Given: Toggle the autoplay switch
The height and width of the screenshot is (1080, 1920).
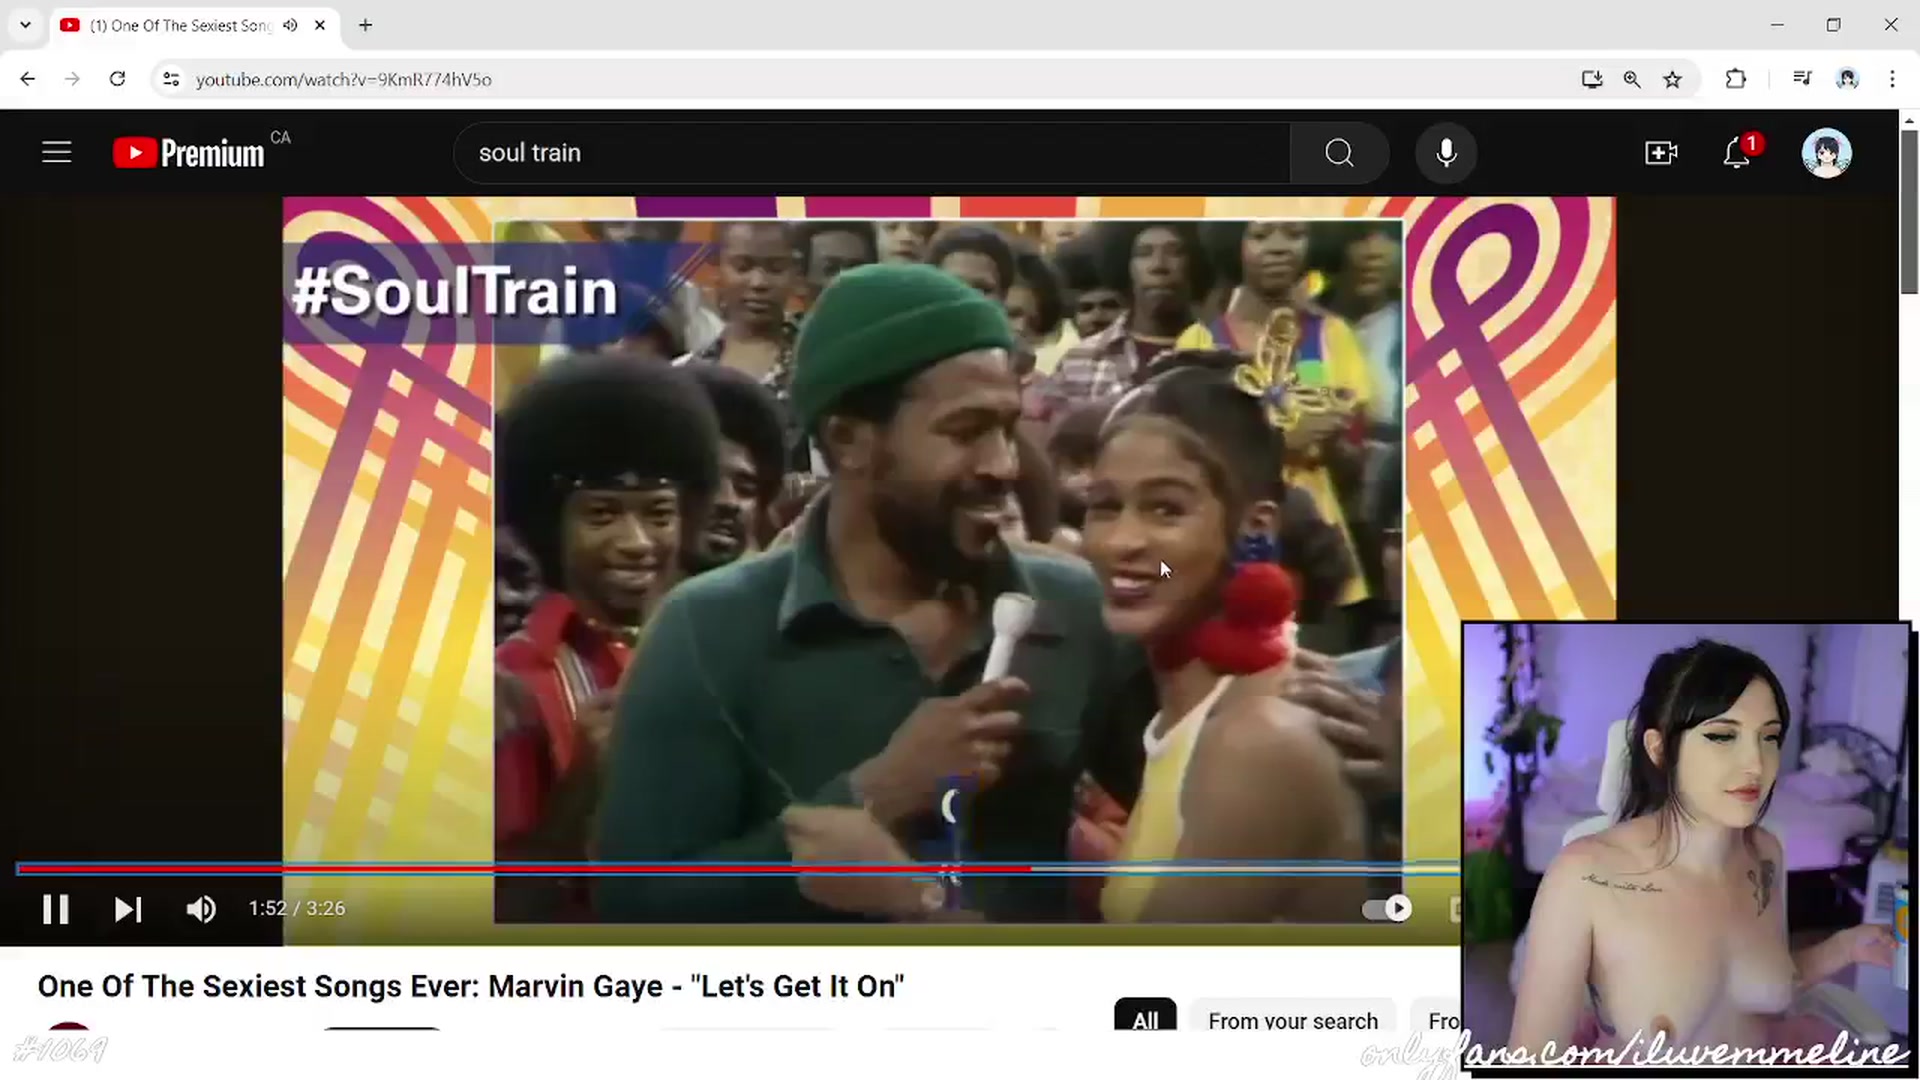Looking at the screenshot, I should pos(1387,908).
